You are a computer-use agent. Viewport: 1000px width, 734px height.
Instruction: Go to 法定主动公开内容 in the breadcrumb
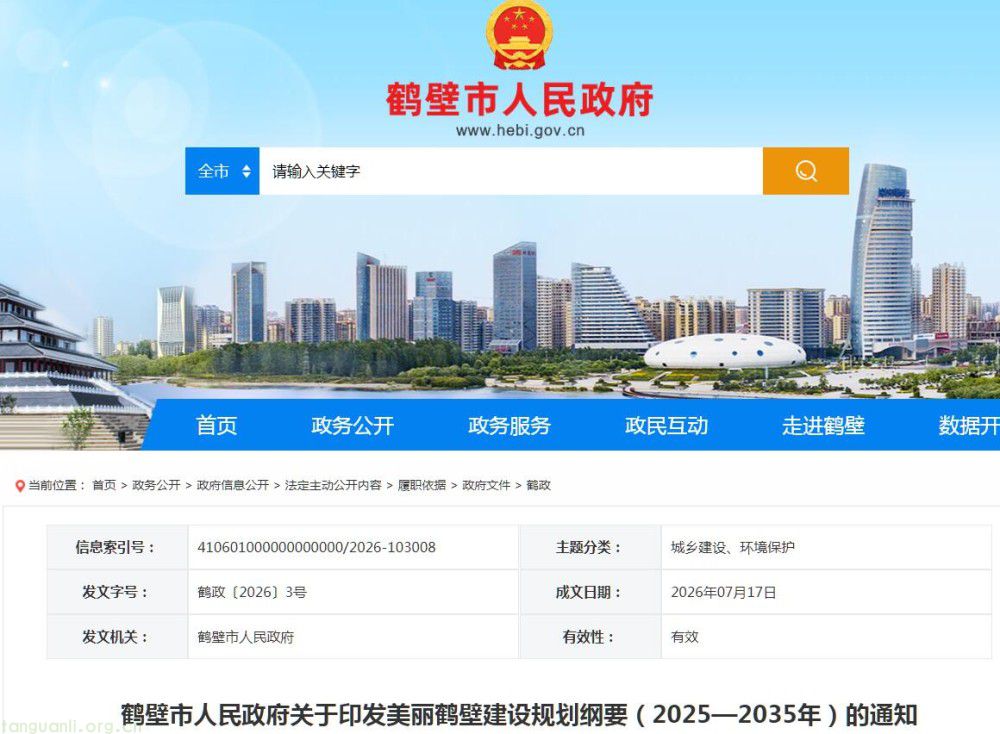click(x=333, y=485)
